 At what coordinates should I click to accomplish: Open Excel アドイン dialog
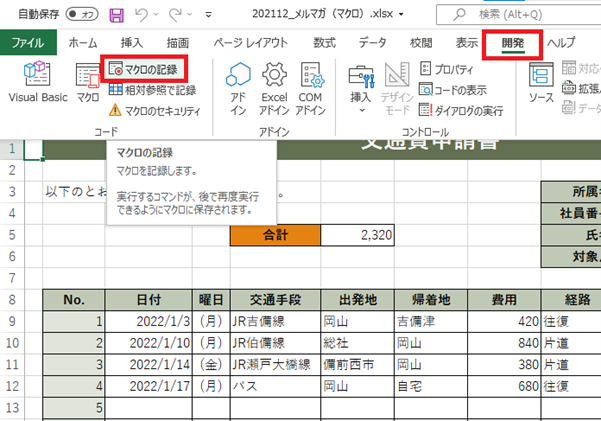(x=274, y=89)
